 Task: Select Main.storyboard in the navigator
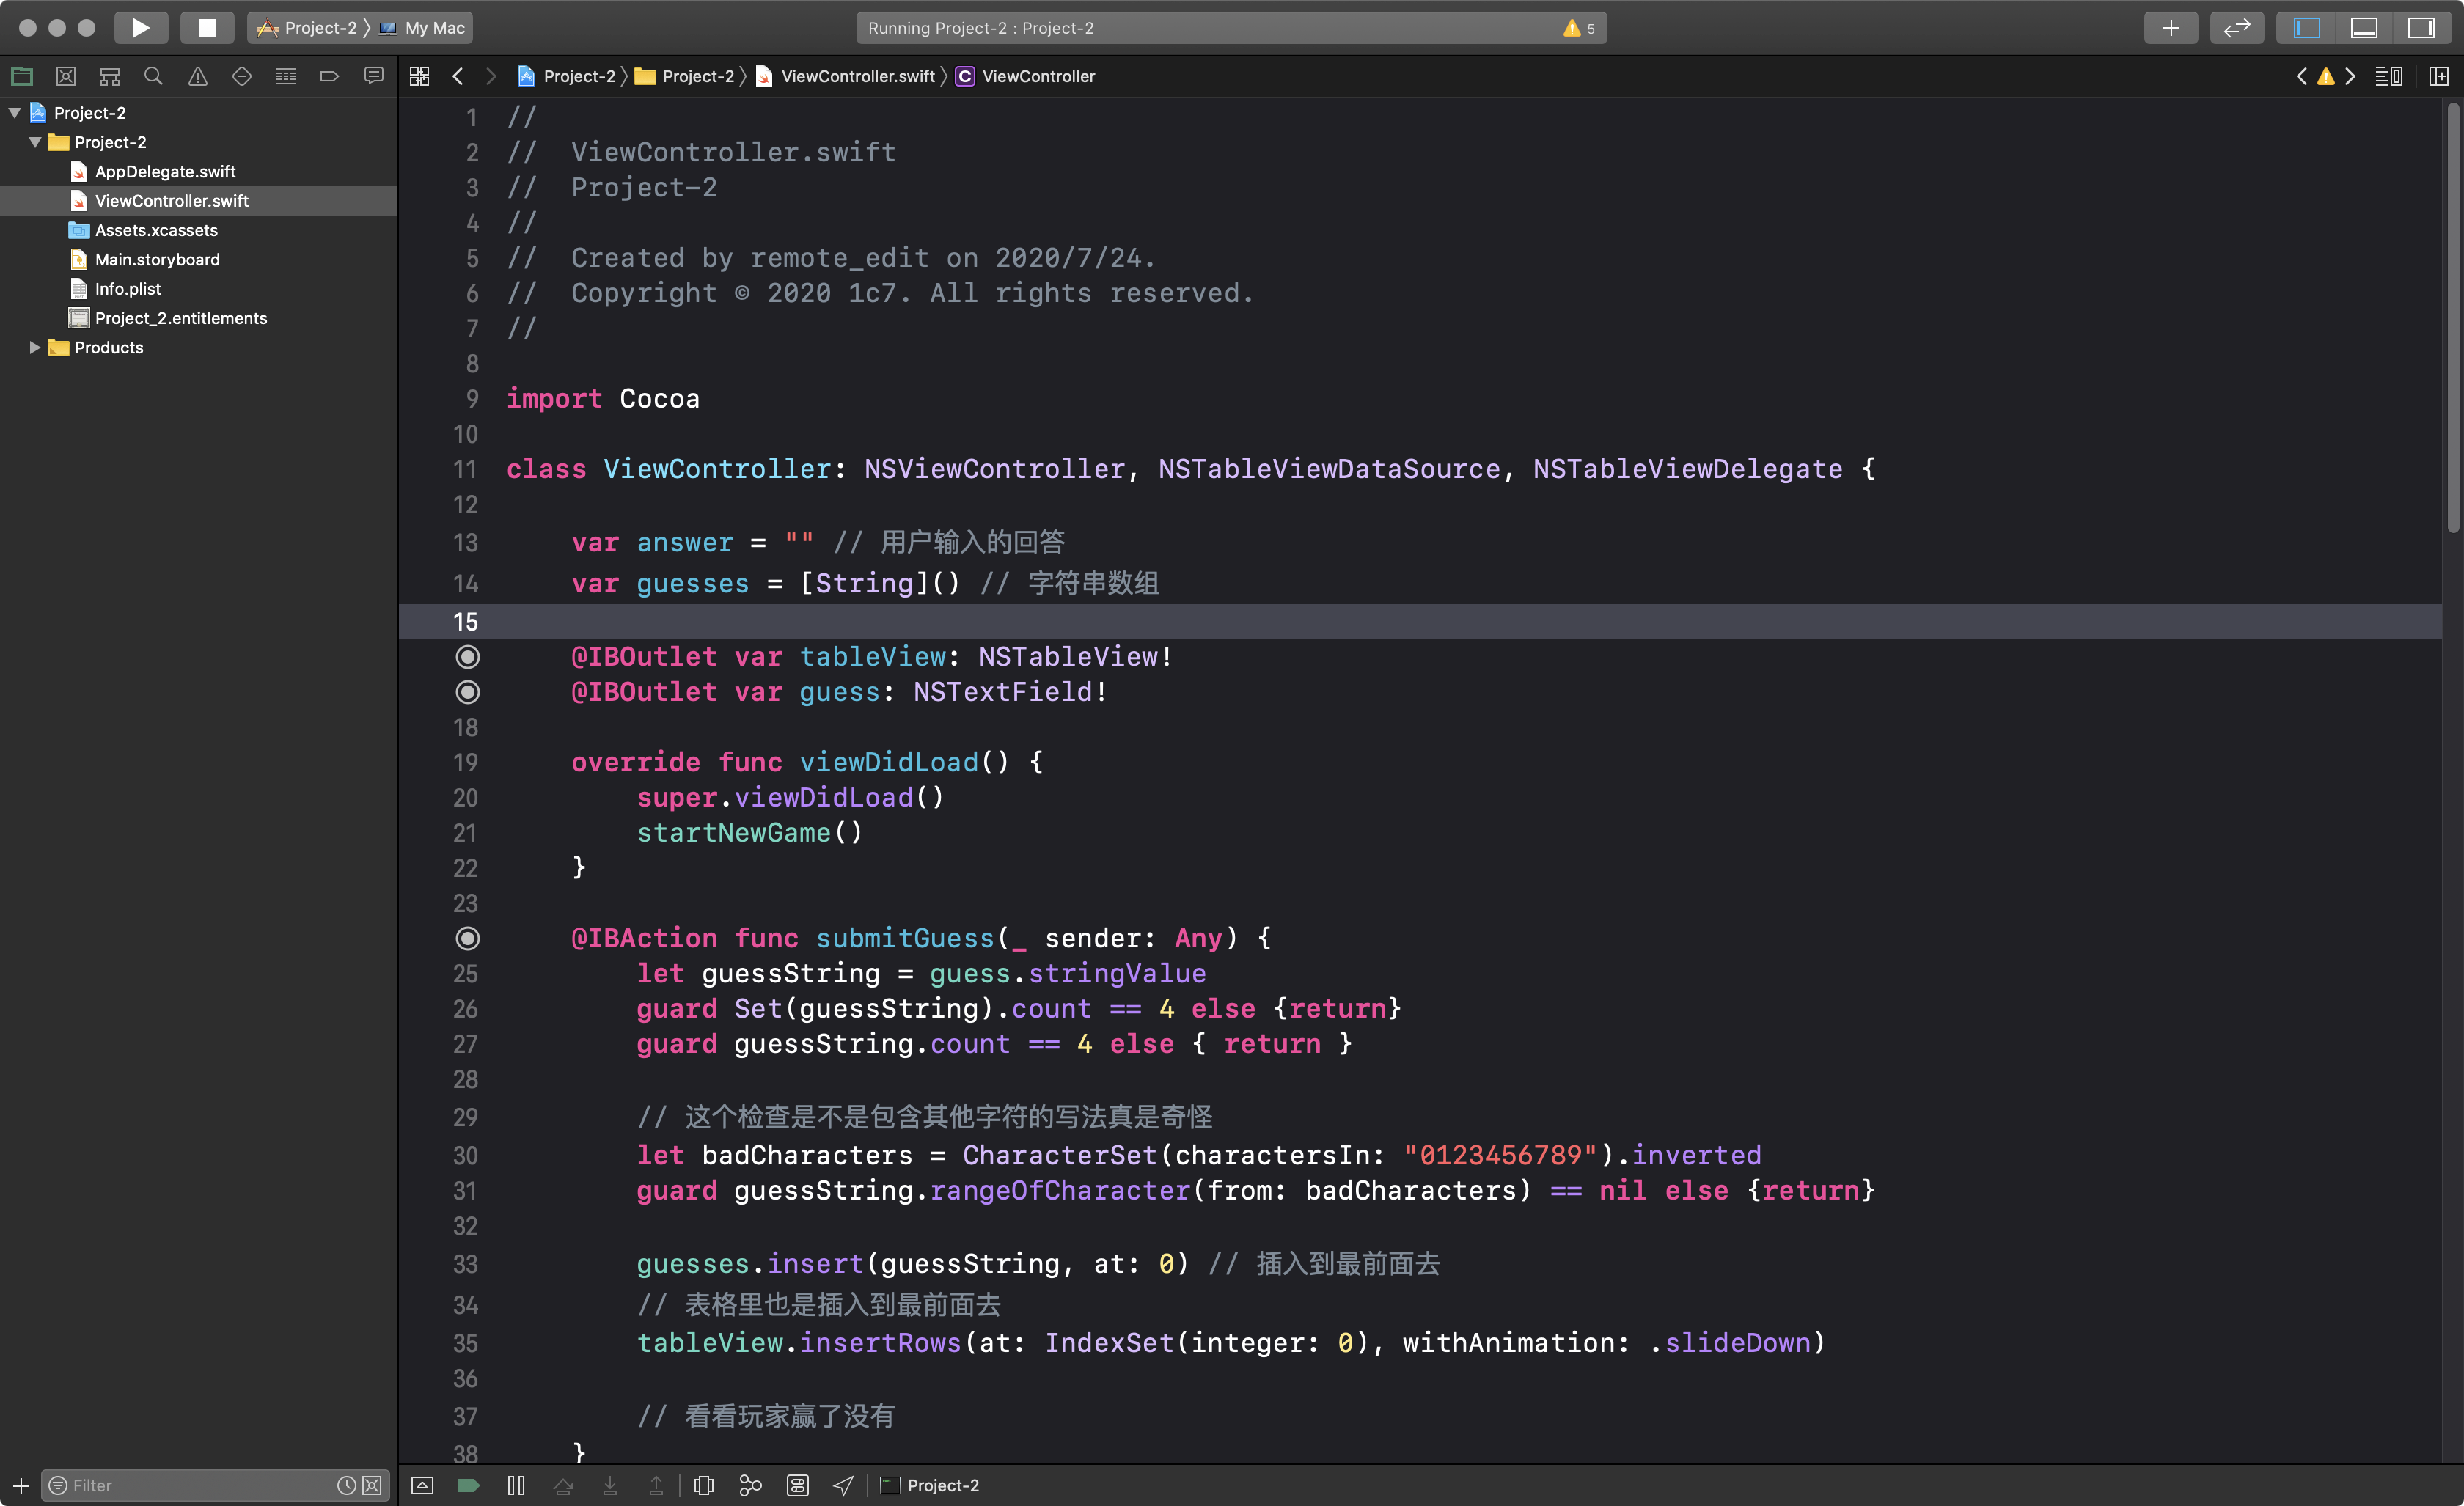coord(157,259)
